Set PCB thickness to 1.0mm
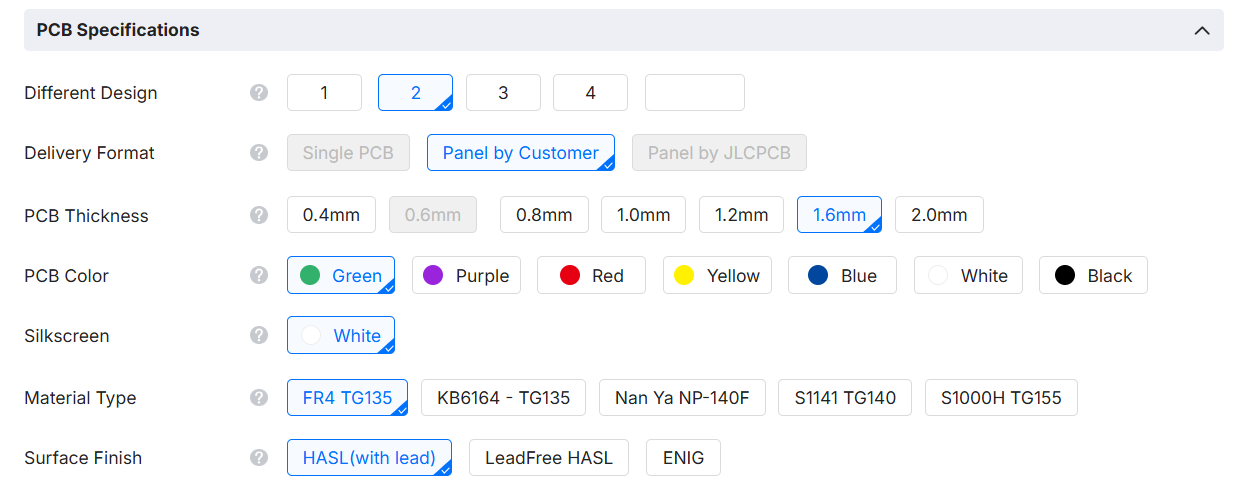1241x501 pixels. click(643, 215)
